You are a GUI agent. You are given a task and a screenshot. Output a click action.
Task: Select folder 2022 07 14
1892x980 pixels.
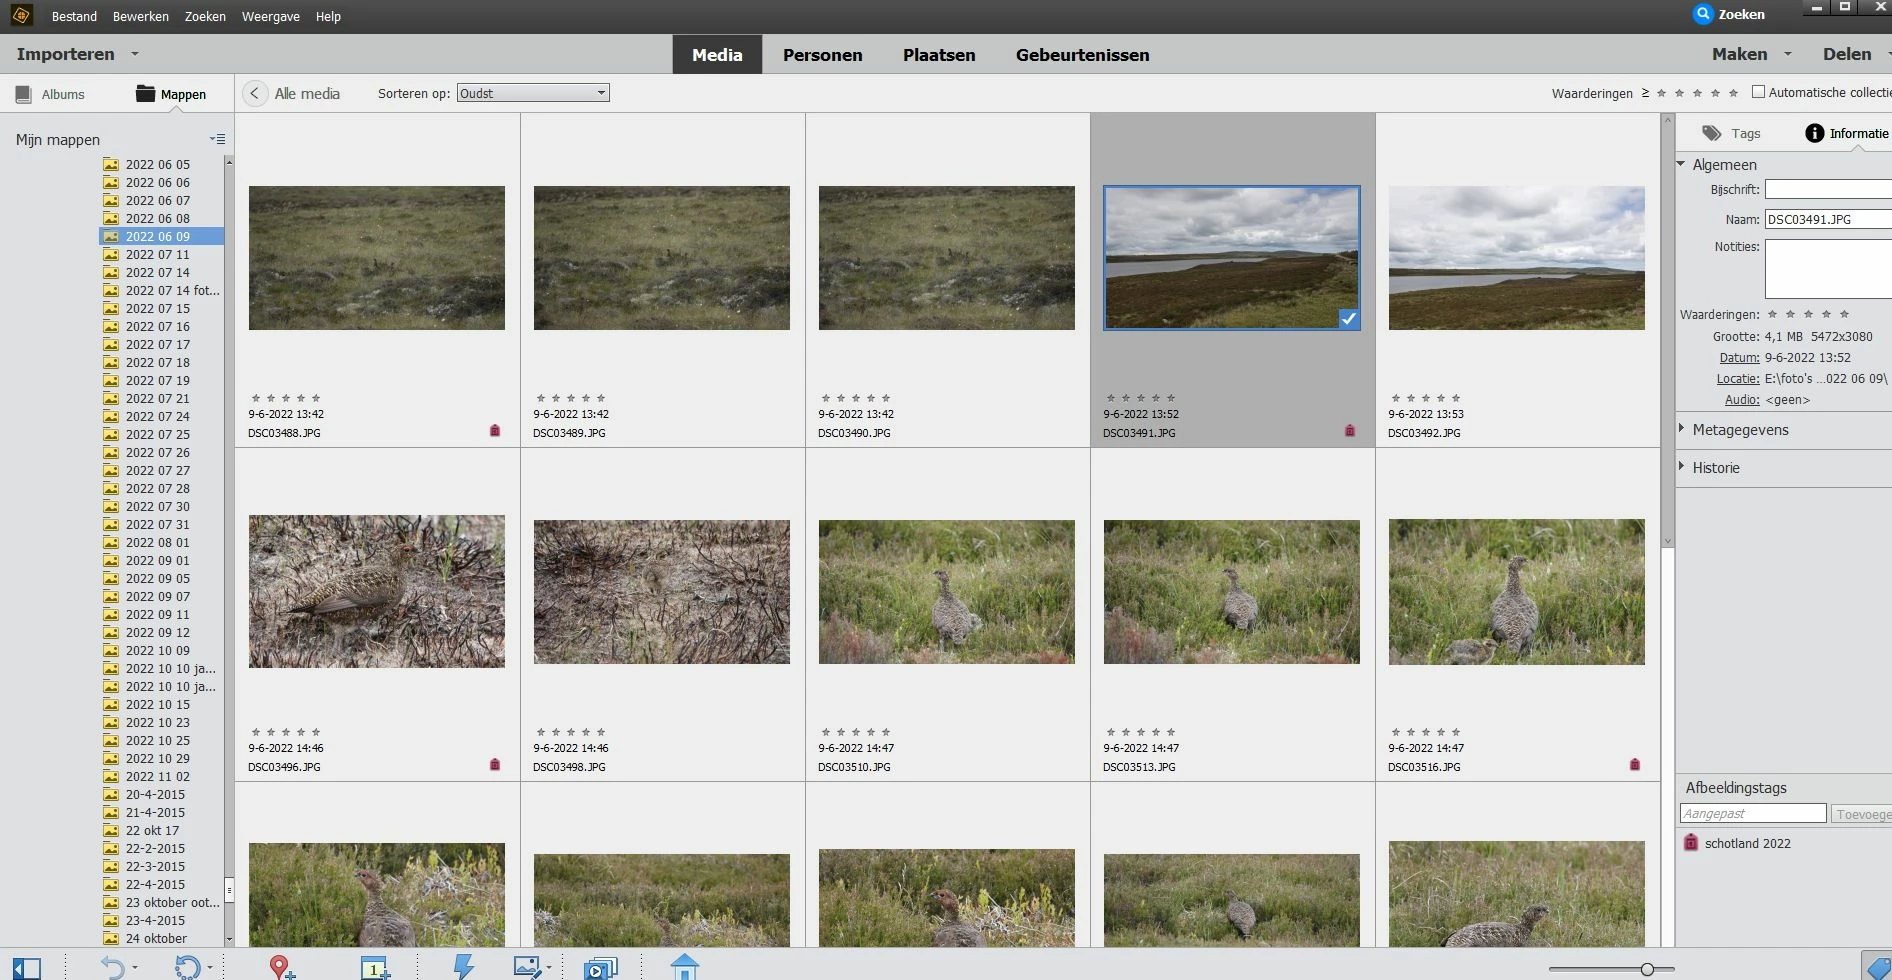[160, 272]
